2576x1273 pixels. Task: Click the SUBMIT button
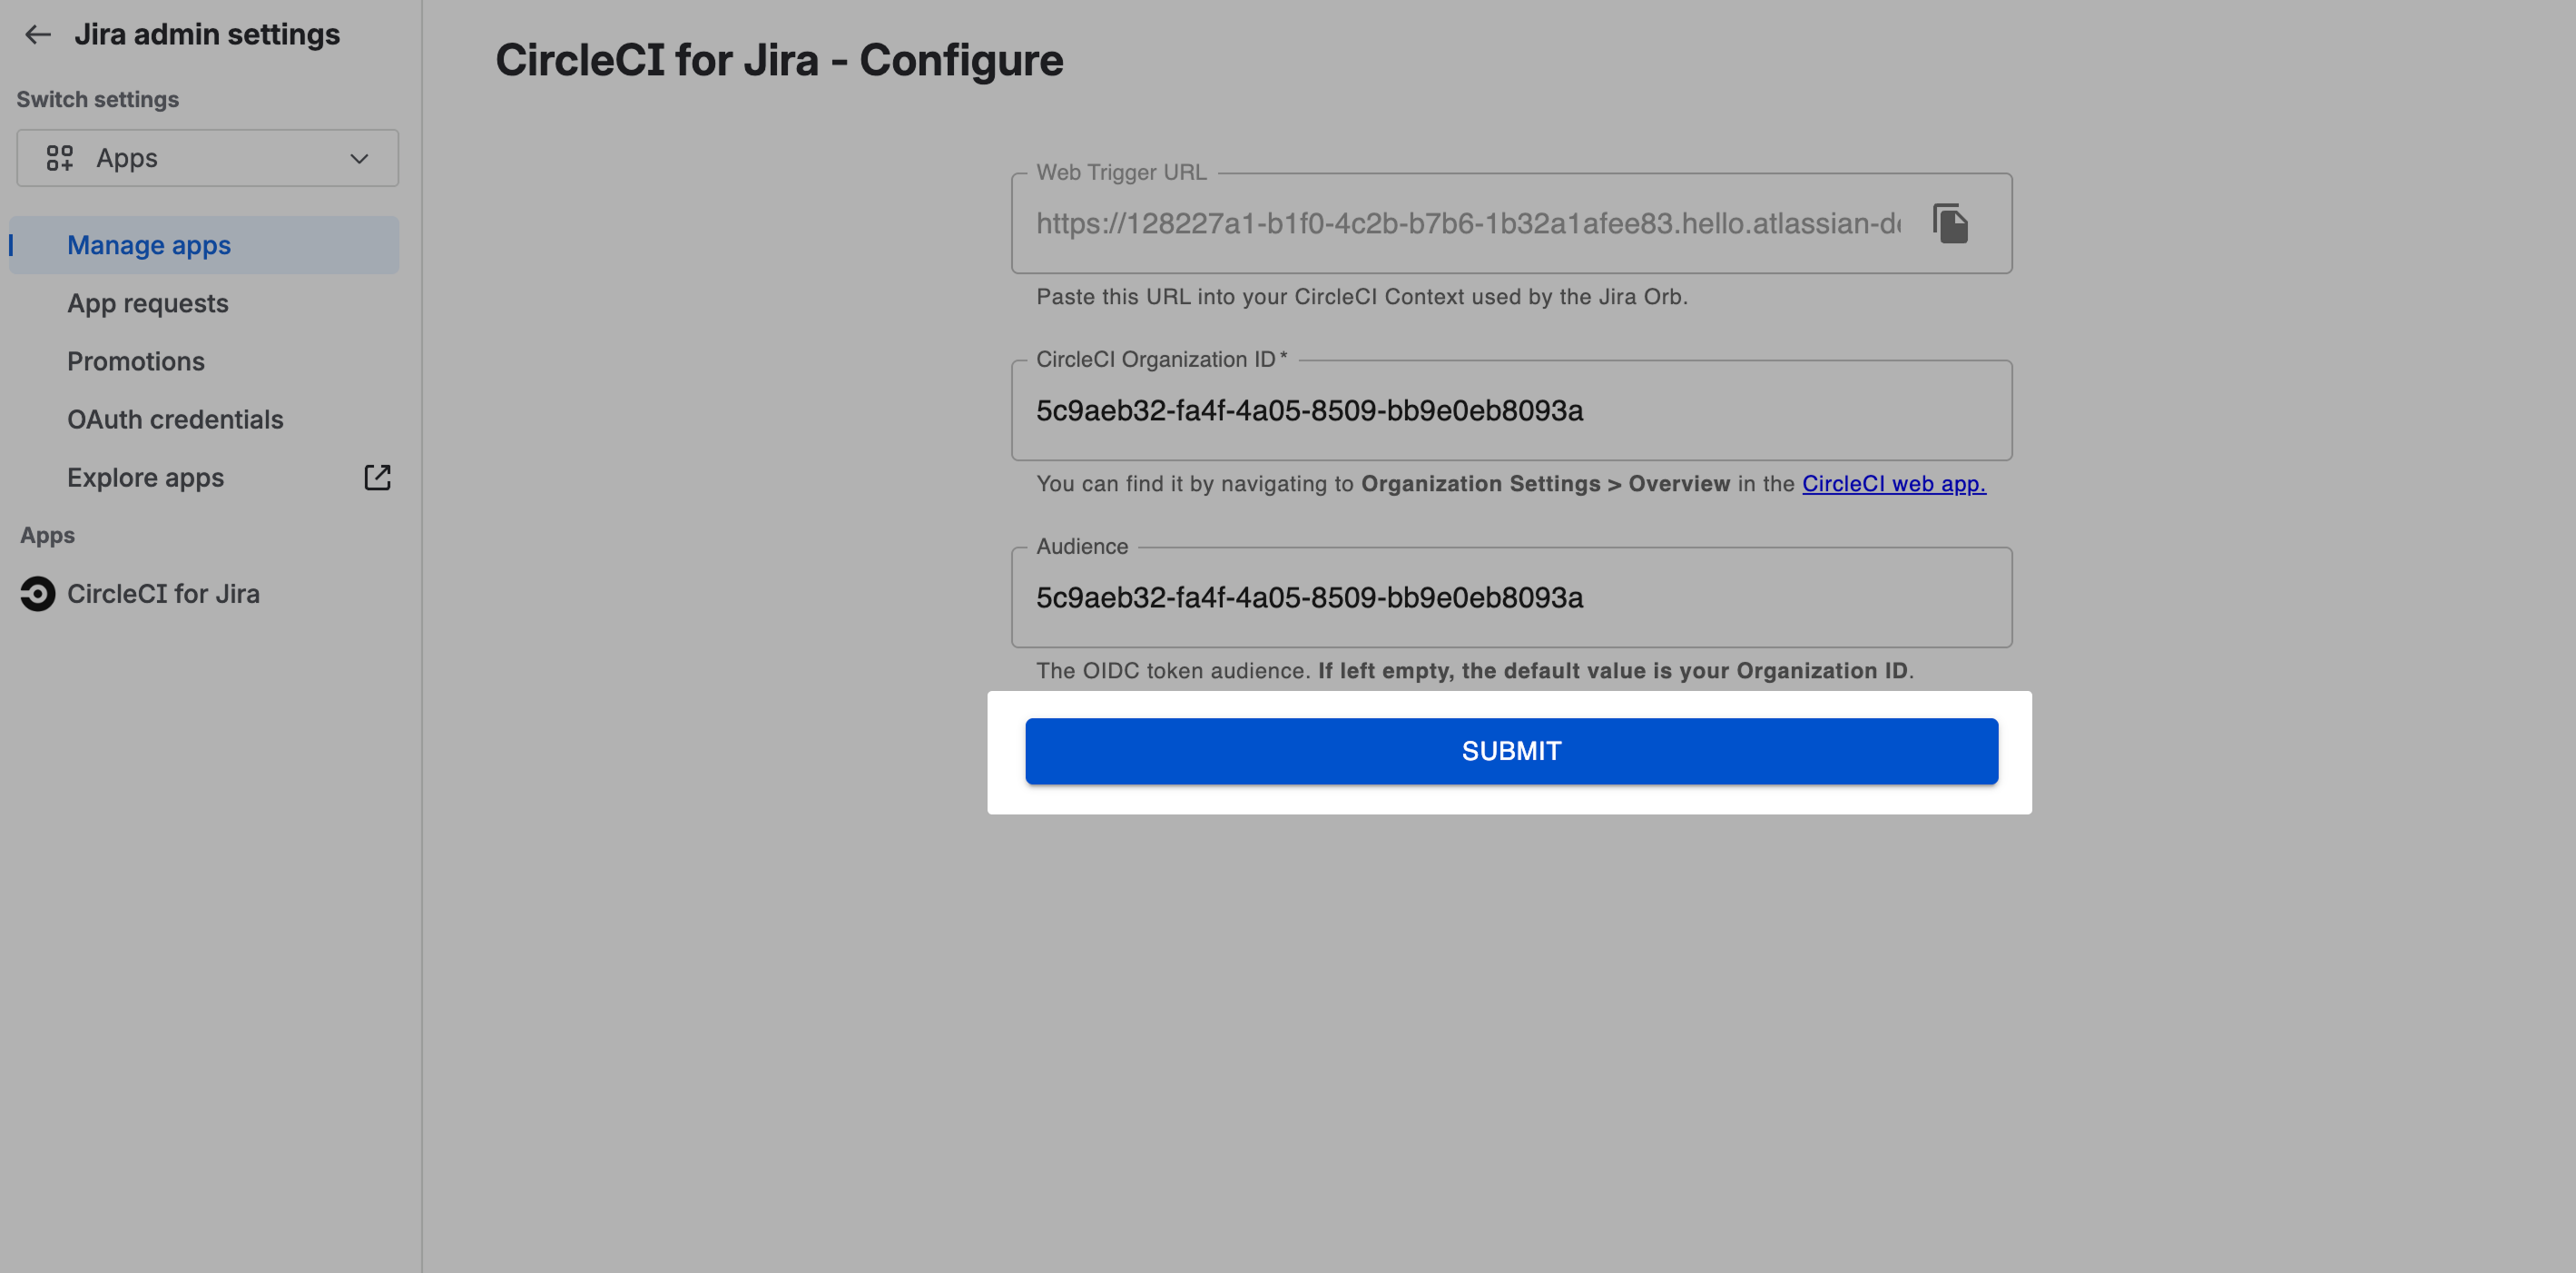[1511, 751]
